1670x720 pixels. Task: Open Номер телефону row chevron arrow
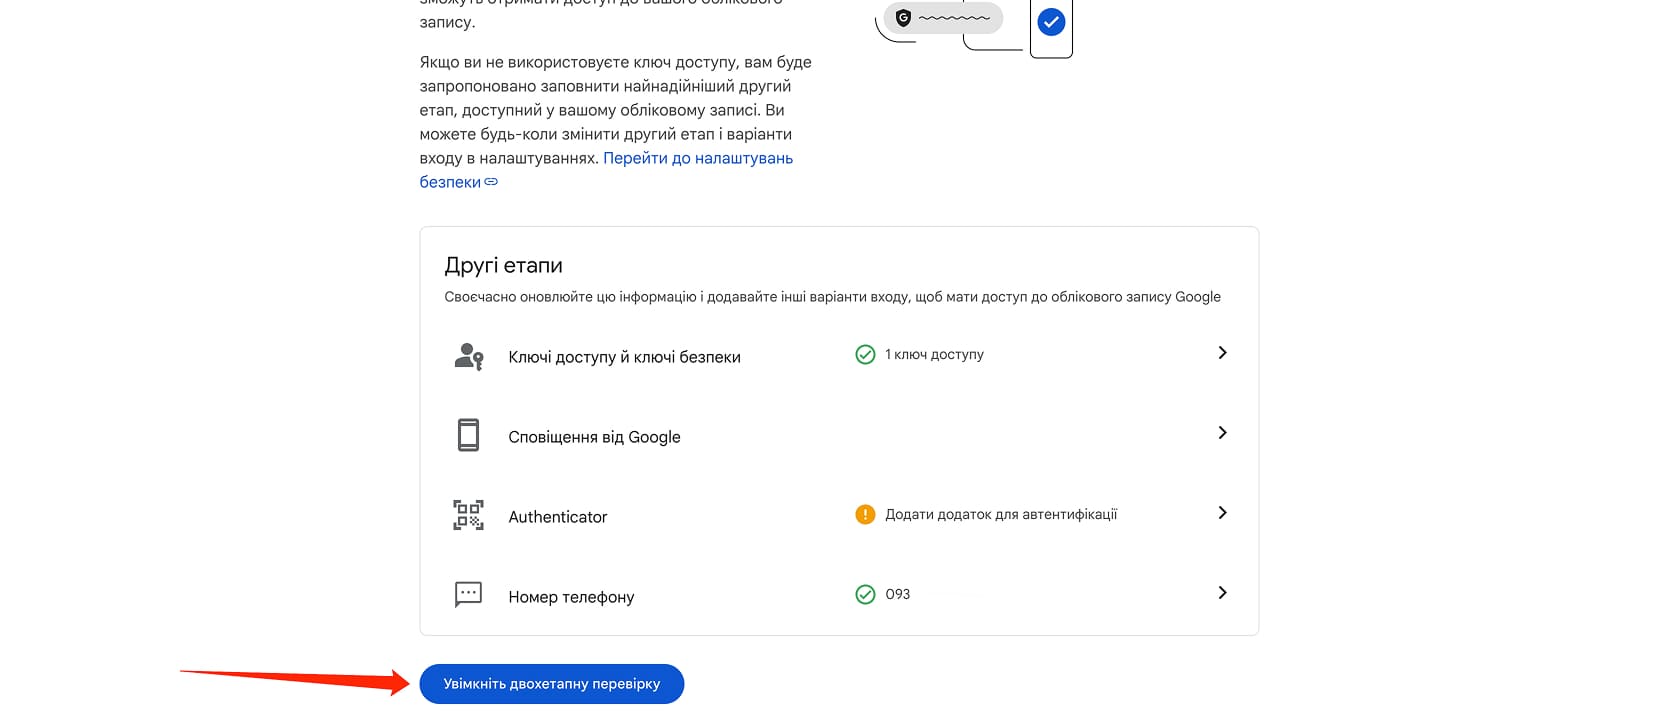(1222, 593)
